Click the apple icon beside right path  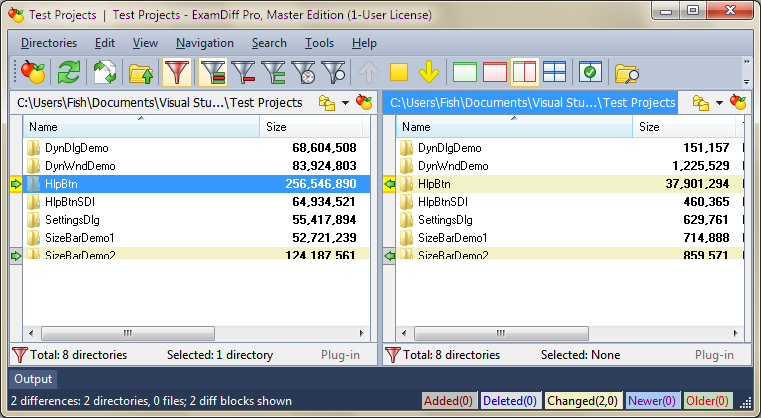[738, 102]
